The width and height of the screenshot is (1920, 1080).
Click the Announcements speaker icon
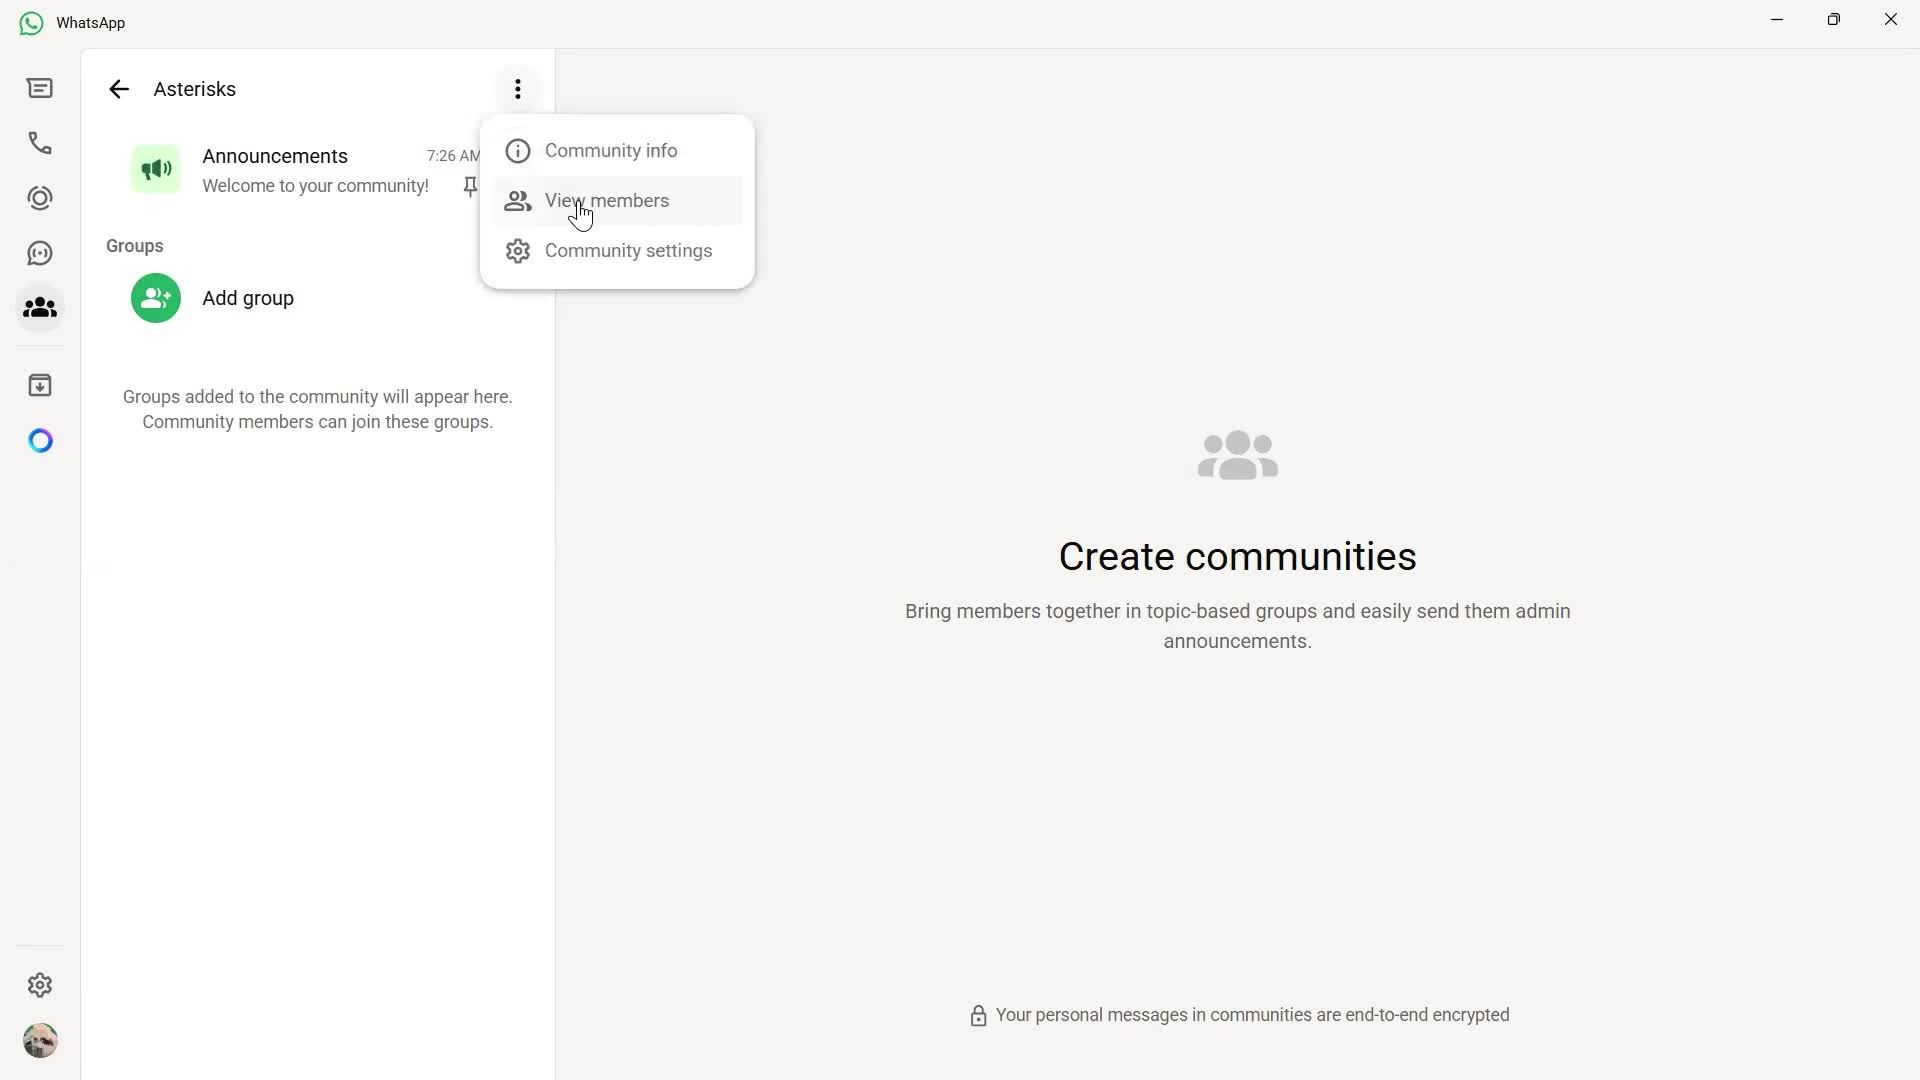(x=155, y=169)
